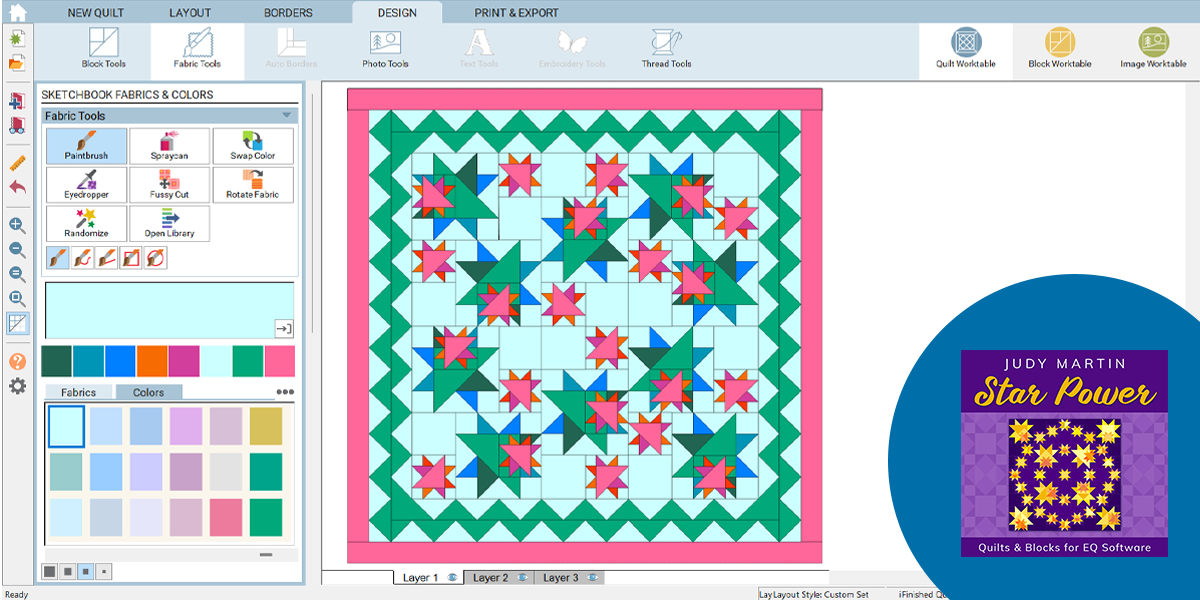Undo the last action with red arrow

click(17, 187)
